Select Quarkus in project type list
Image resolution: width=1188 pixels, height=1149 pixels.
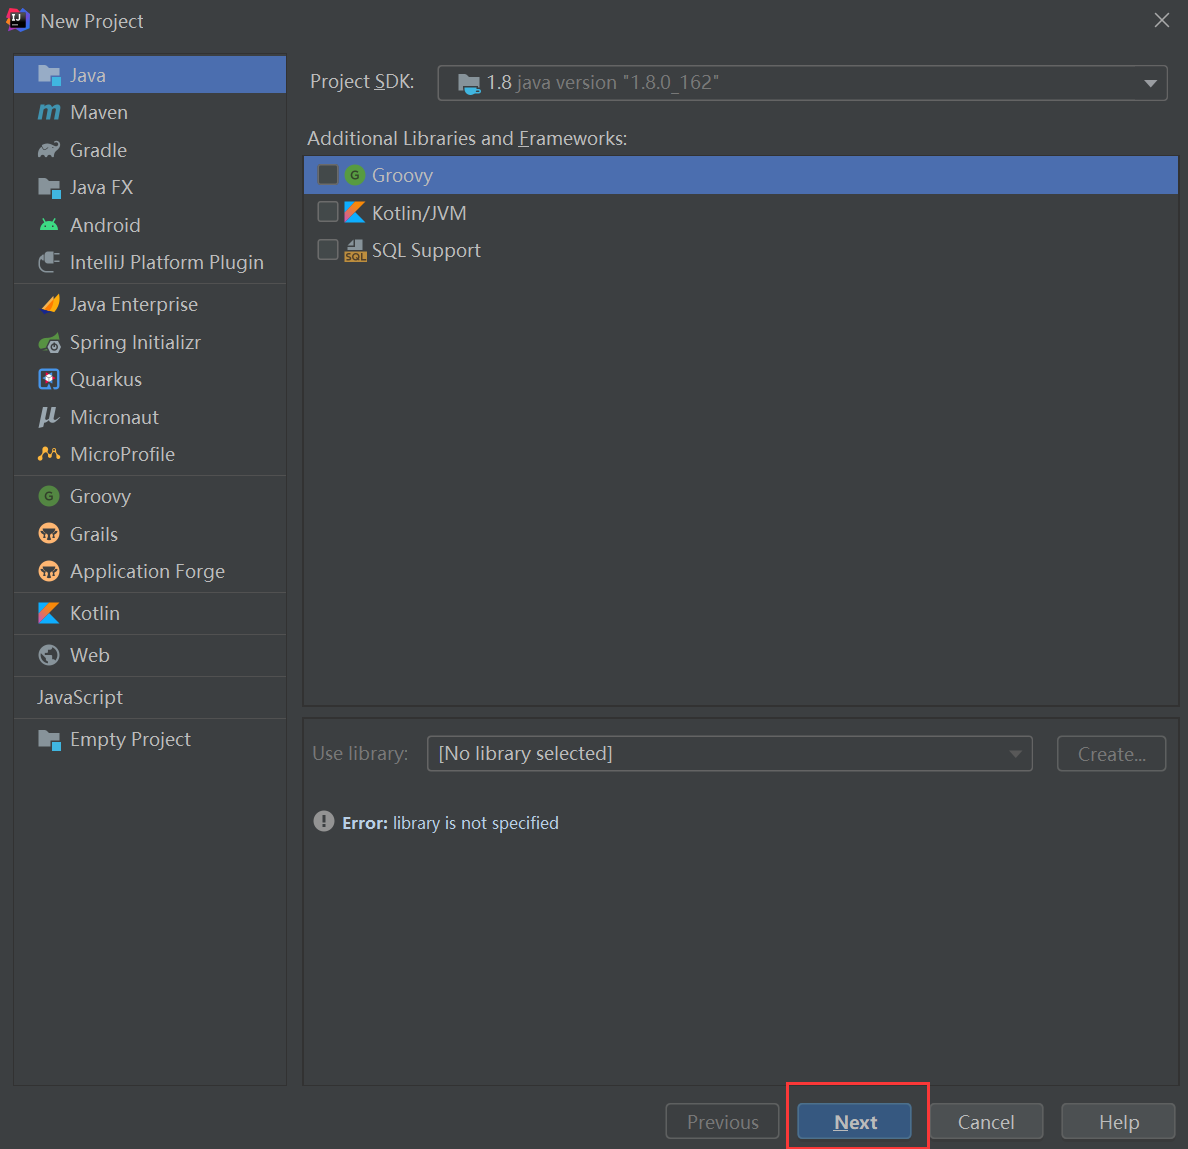pos(150,379)
